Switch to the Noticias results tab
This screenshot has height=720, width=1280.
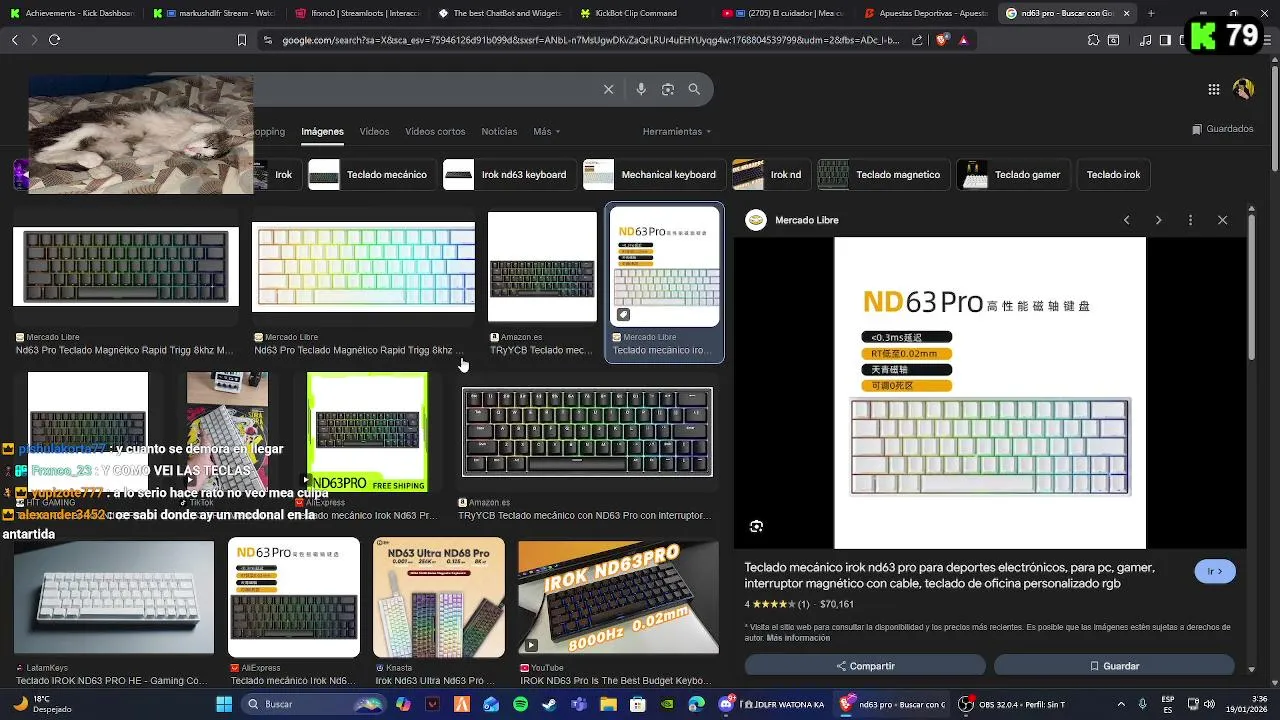[499, 131]
